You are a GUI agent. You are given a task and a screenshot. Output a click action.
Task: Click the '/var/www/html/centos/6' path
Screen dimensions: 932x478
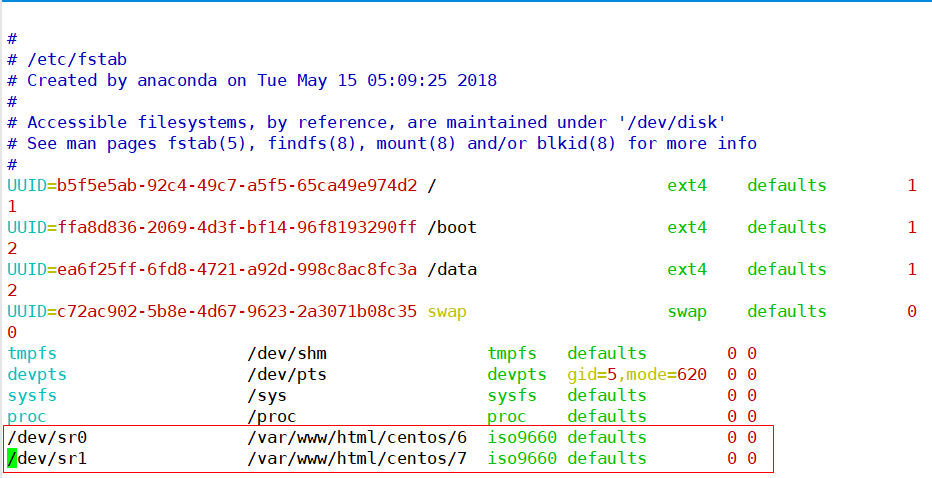tap(357, 438)
